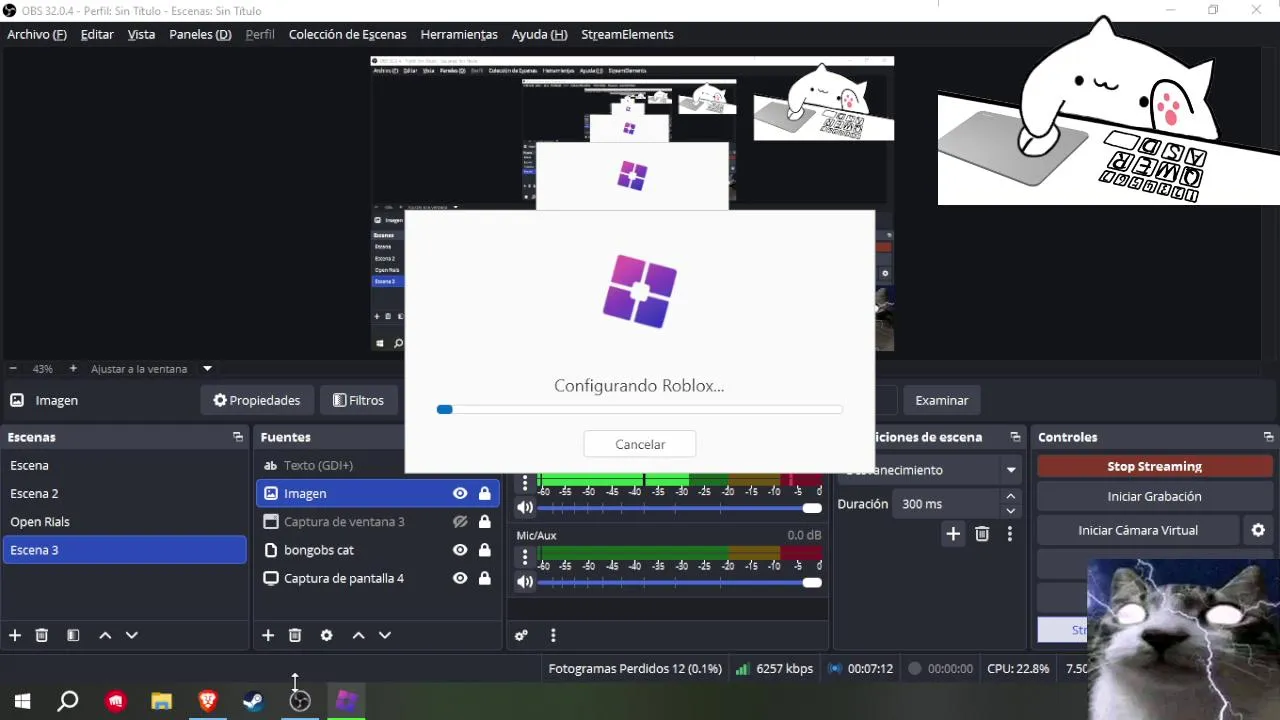Open audio mixer three-dot menu at bottom
This screenshot has height=720, width=1280.
[x=553, y=635]
